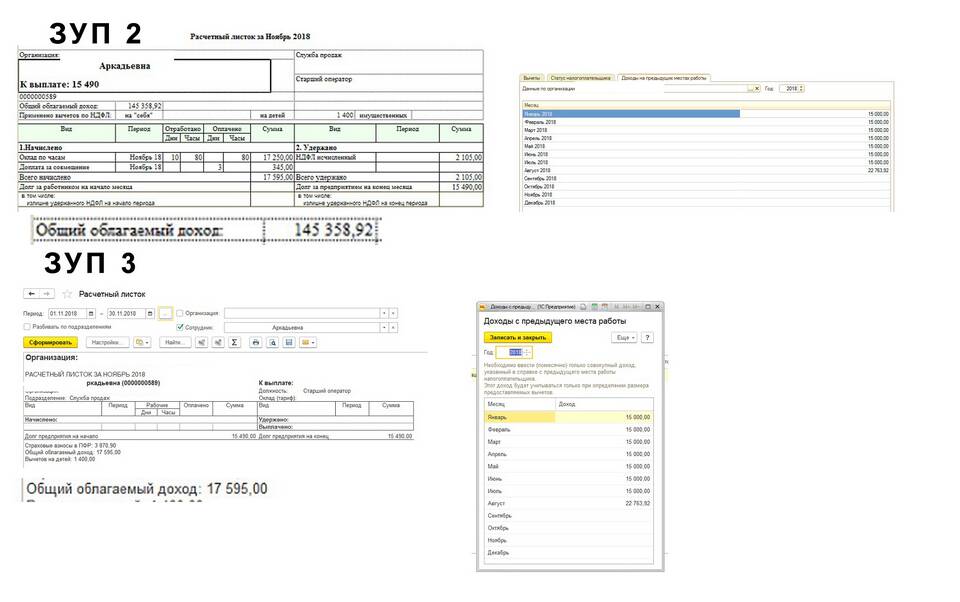Click the back arrow in Расчетный листок

[x=31, y=294]
